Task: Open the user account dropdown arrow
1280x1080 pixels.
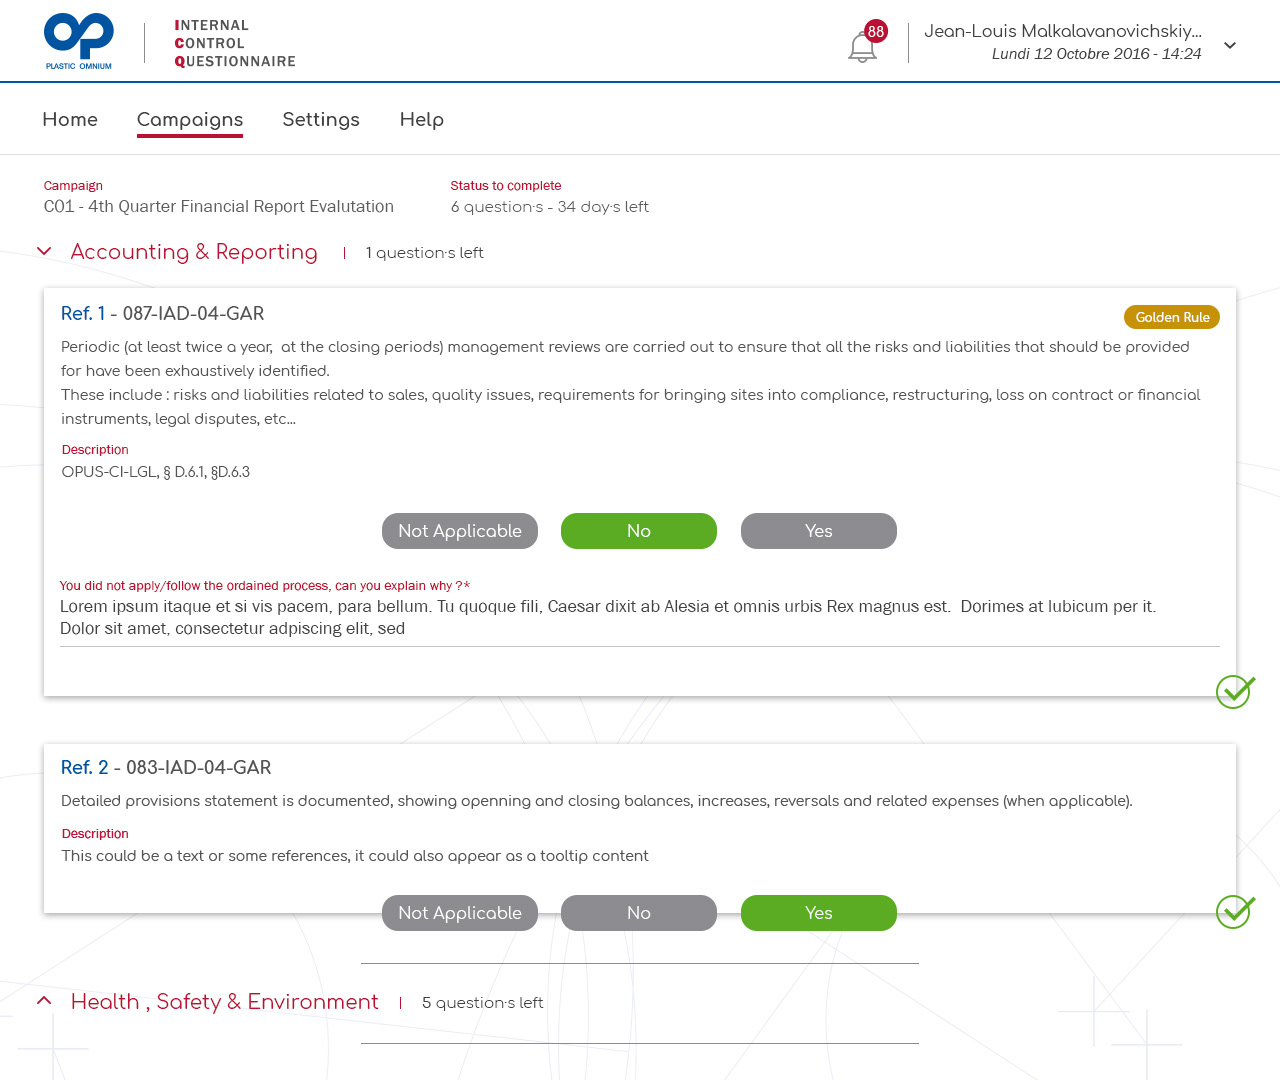Action: tap(1230, 45)
